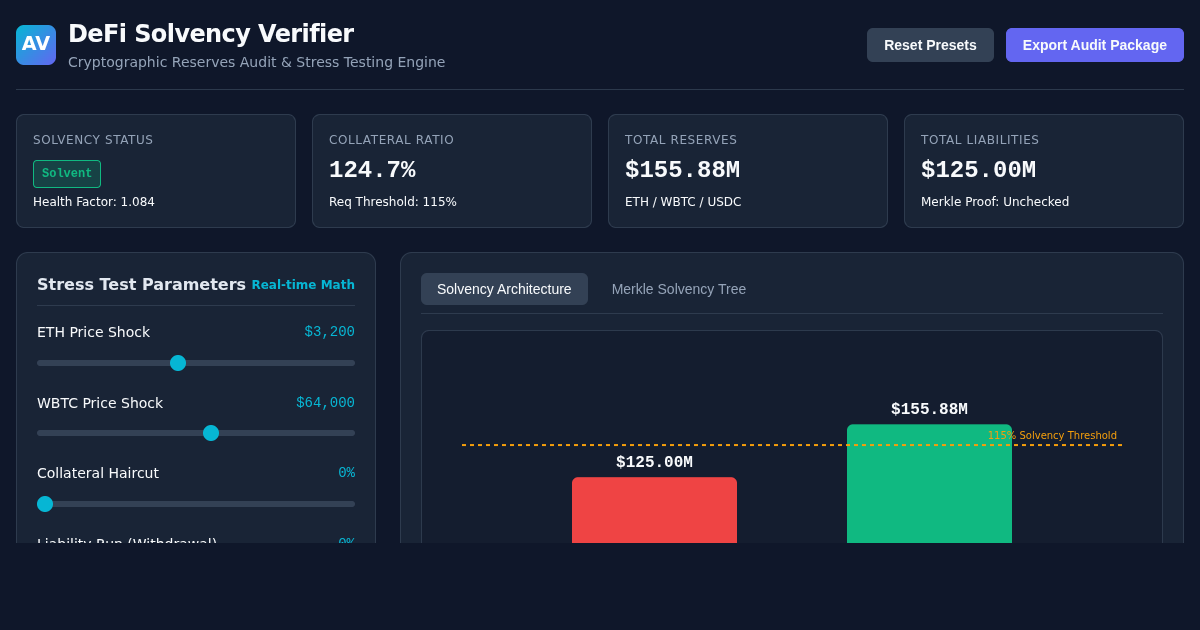Image resolution: width=1200 pixels, height=630 pixels.
Task: Adjust the ETH Price Shock slider
Action: click(196, 363)
